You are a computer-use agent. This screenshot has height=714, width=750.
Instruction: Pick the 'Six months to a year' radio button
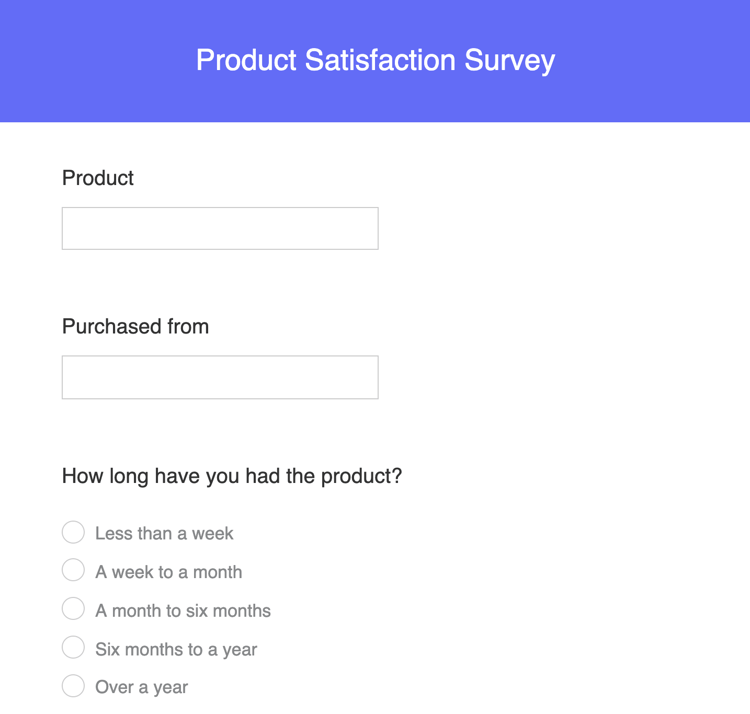pos(73,647)
